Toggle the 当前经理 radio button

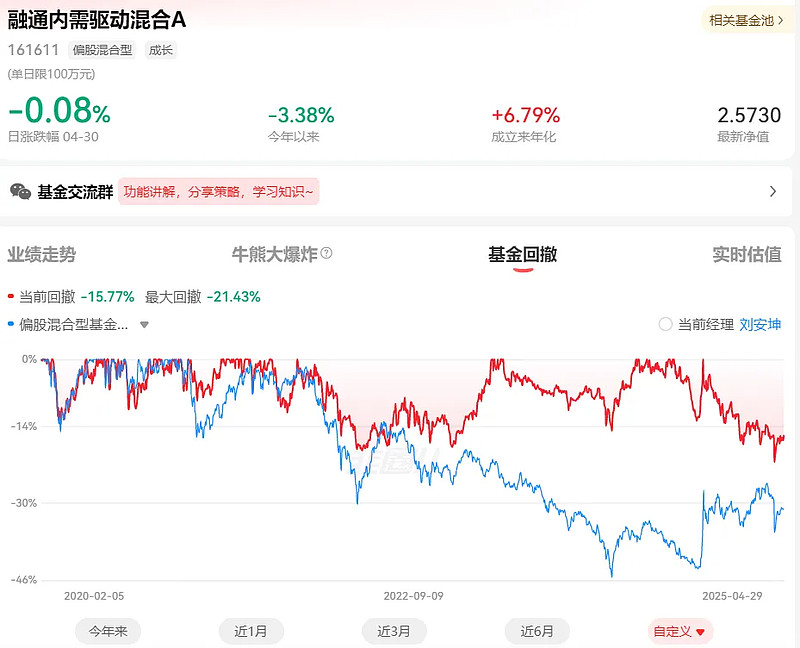665,324
